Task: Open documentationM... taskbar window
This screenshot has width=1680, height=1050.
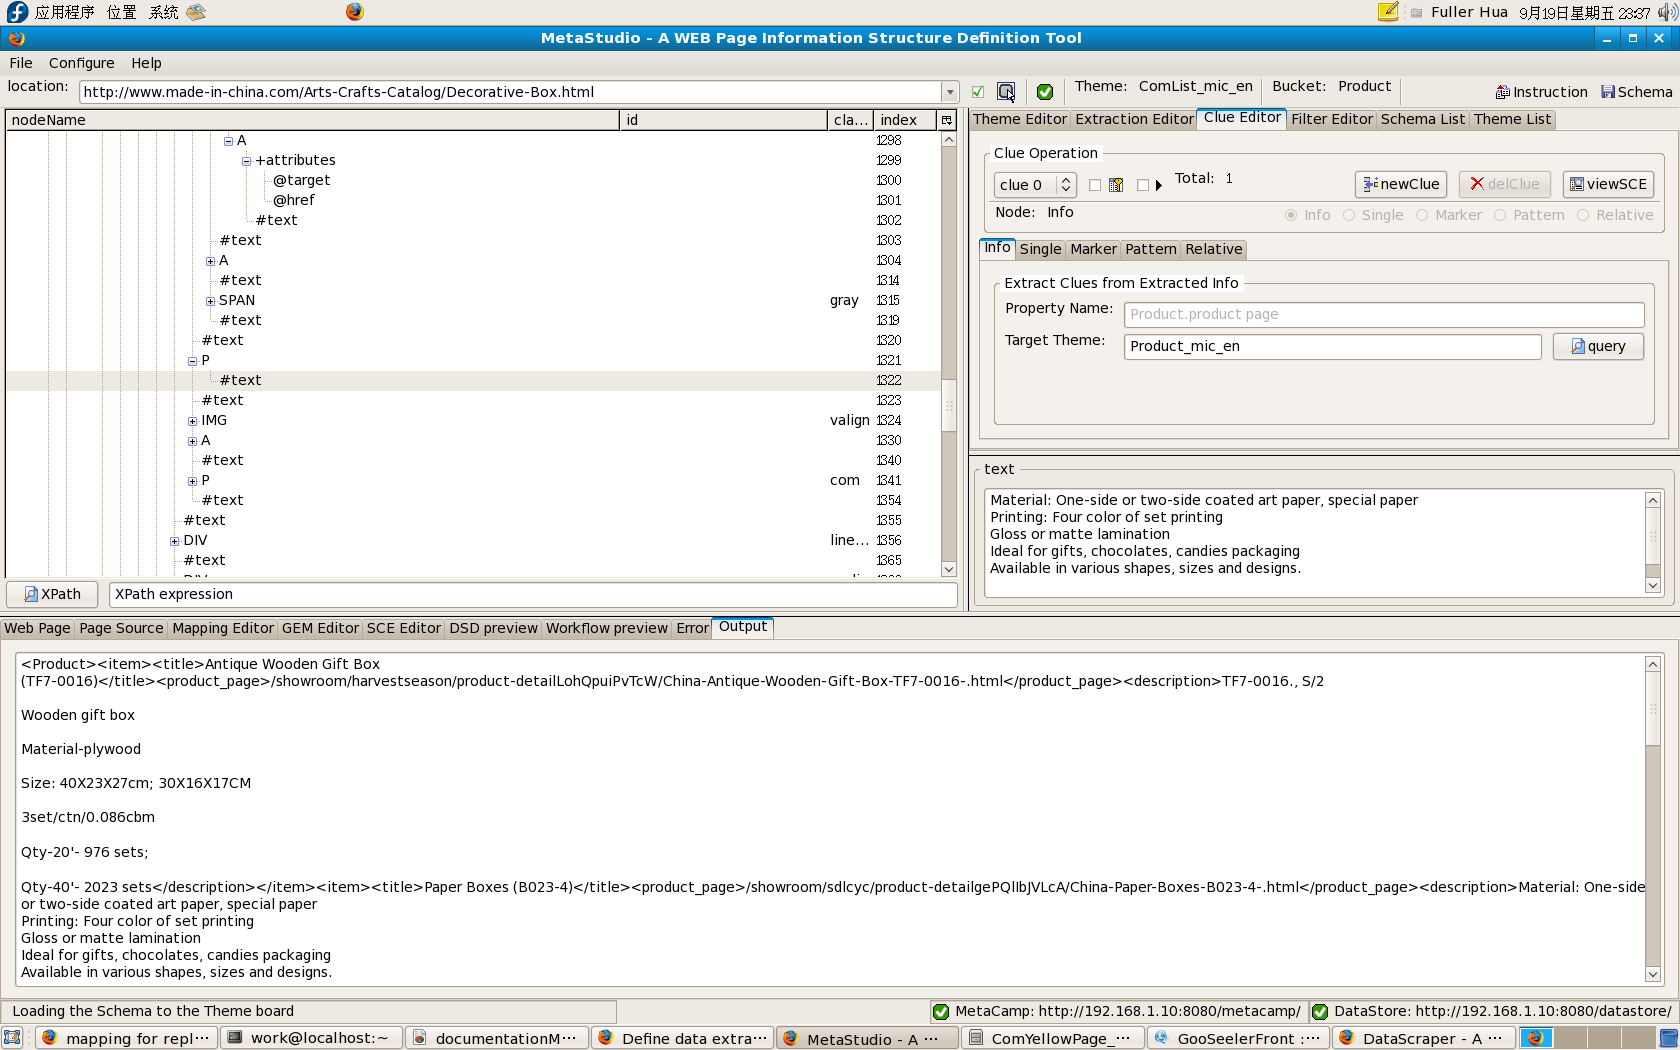Action: [496, 1038]
